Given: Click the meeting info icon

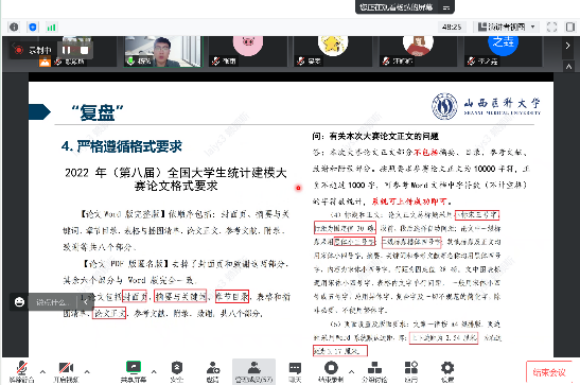Looking at the screenshot, I should click(x=14, y=27).
